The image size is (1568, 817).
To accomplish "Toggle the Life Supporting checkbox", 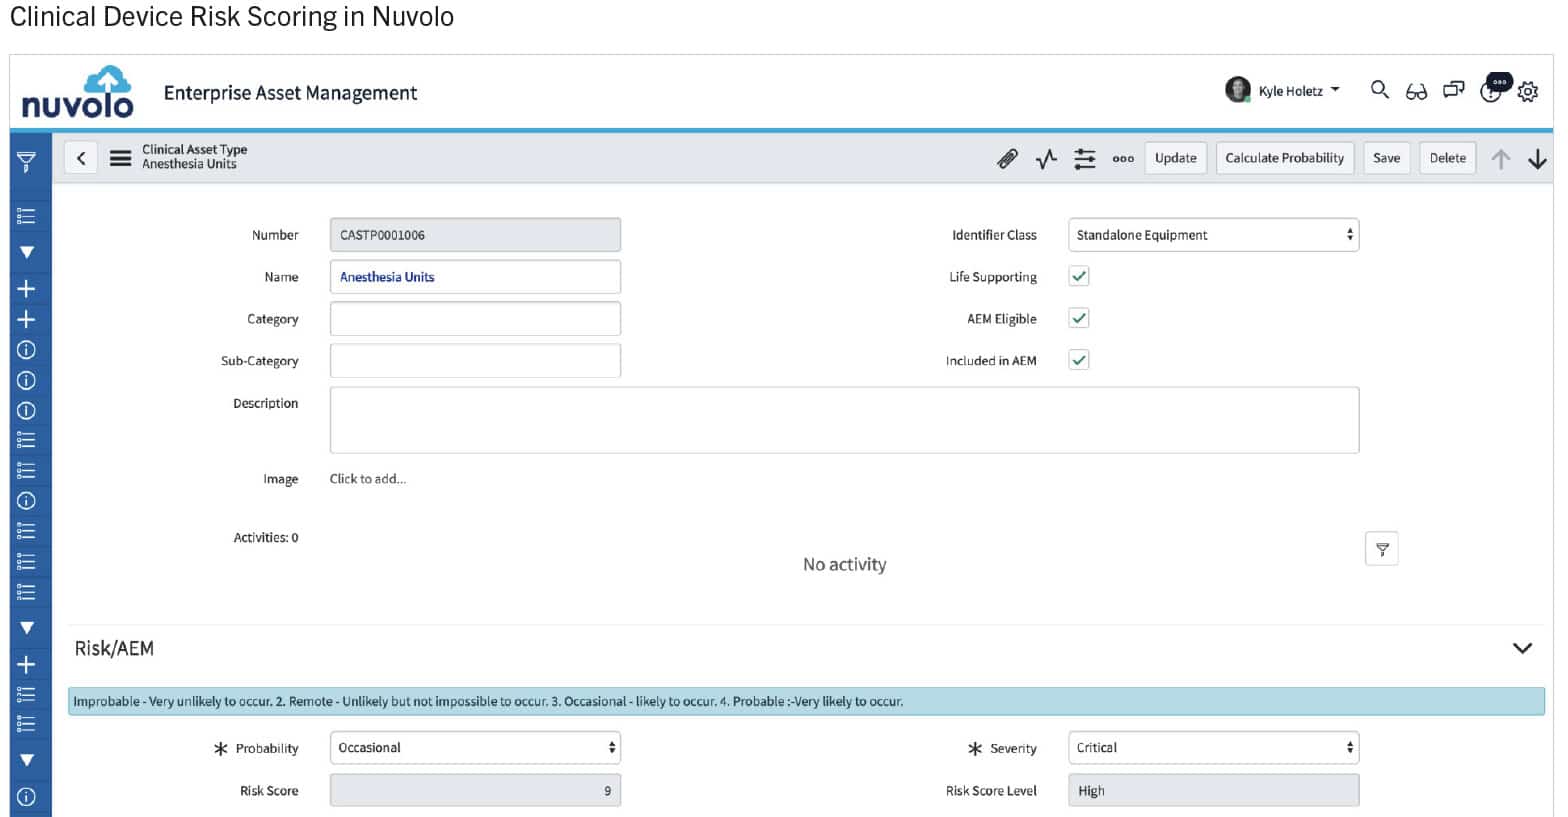I will [1078, 277].
